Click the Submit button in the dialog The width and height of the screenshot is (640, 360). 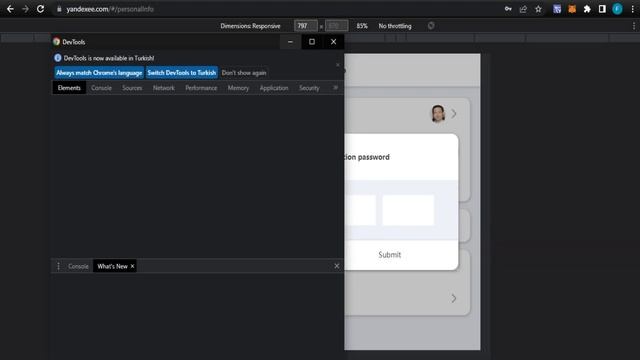pyautogui.click(x=389, y=255)
